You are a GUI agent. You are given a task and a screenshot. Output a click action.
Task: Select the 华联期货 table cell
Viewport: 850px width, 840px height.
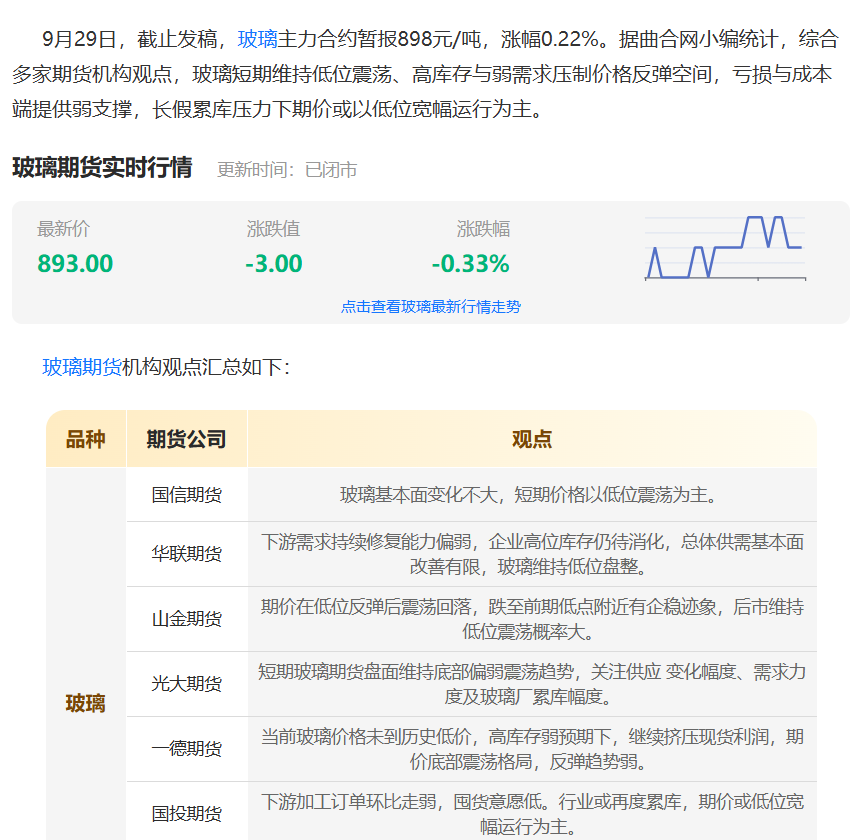186,554
